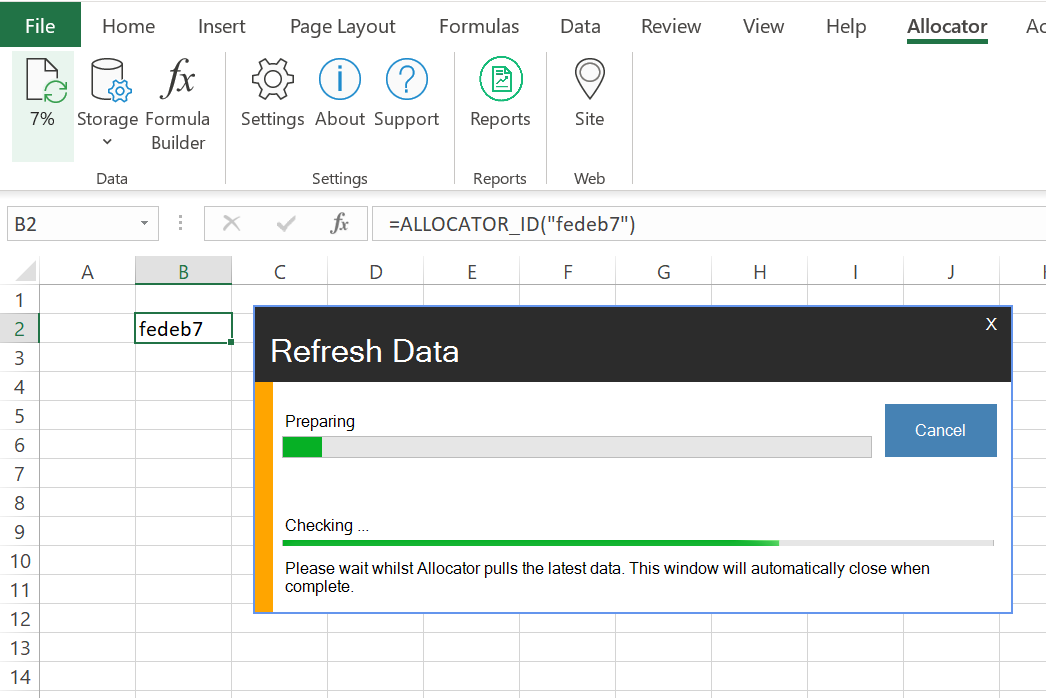Open the File tab
Screen dimensions: 1046x698
pyautogui.click(x=40, y=27)
